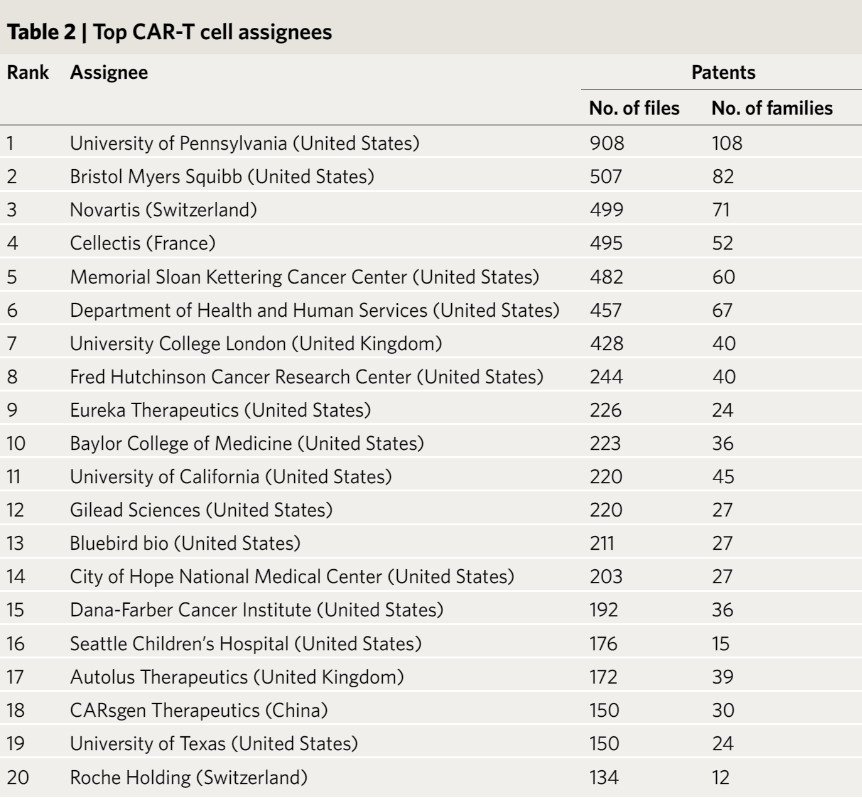Click the value 457 for Health and Human Services
This screenshot has width=862, height=798.
click(x=606, y=311)
